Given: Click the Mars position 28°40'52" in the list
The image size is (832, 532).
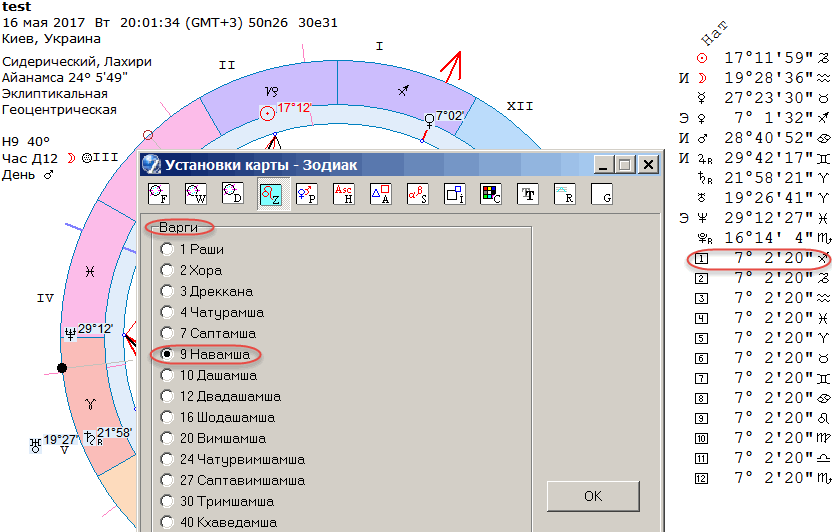Looking at the screenshot, I should [x=768, y=138].
